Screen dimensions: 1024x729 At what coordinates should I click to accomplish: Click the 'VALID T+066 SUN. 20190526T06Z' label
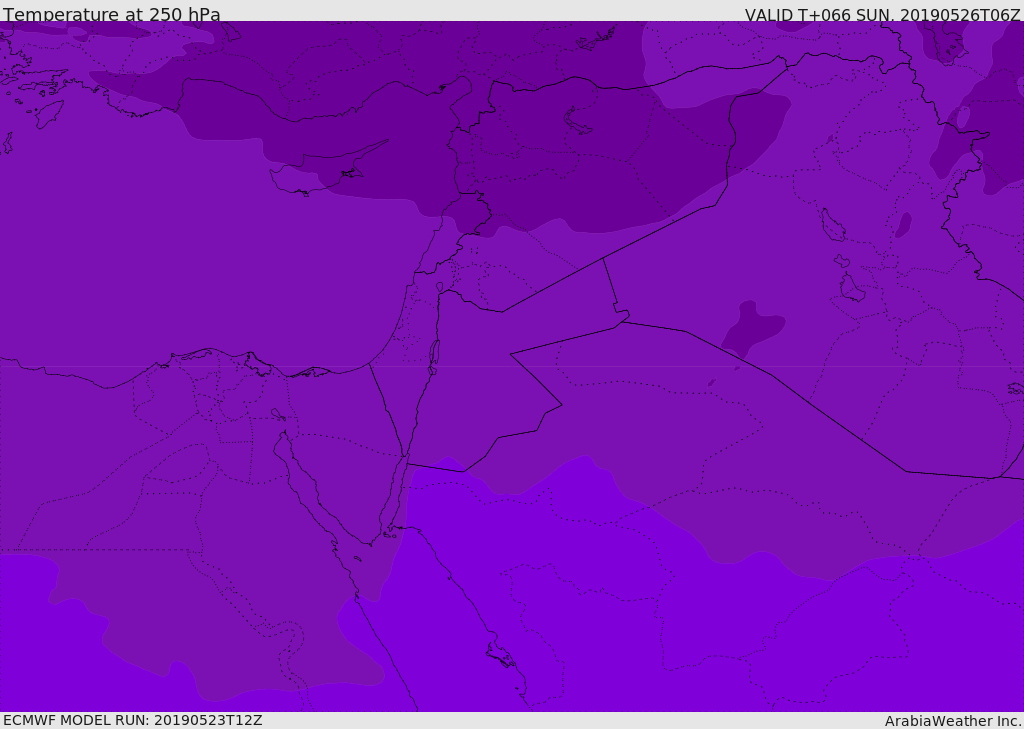[882, 14]
